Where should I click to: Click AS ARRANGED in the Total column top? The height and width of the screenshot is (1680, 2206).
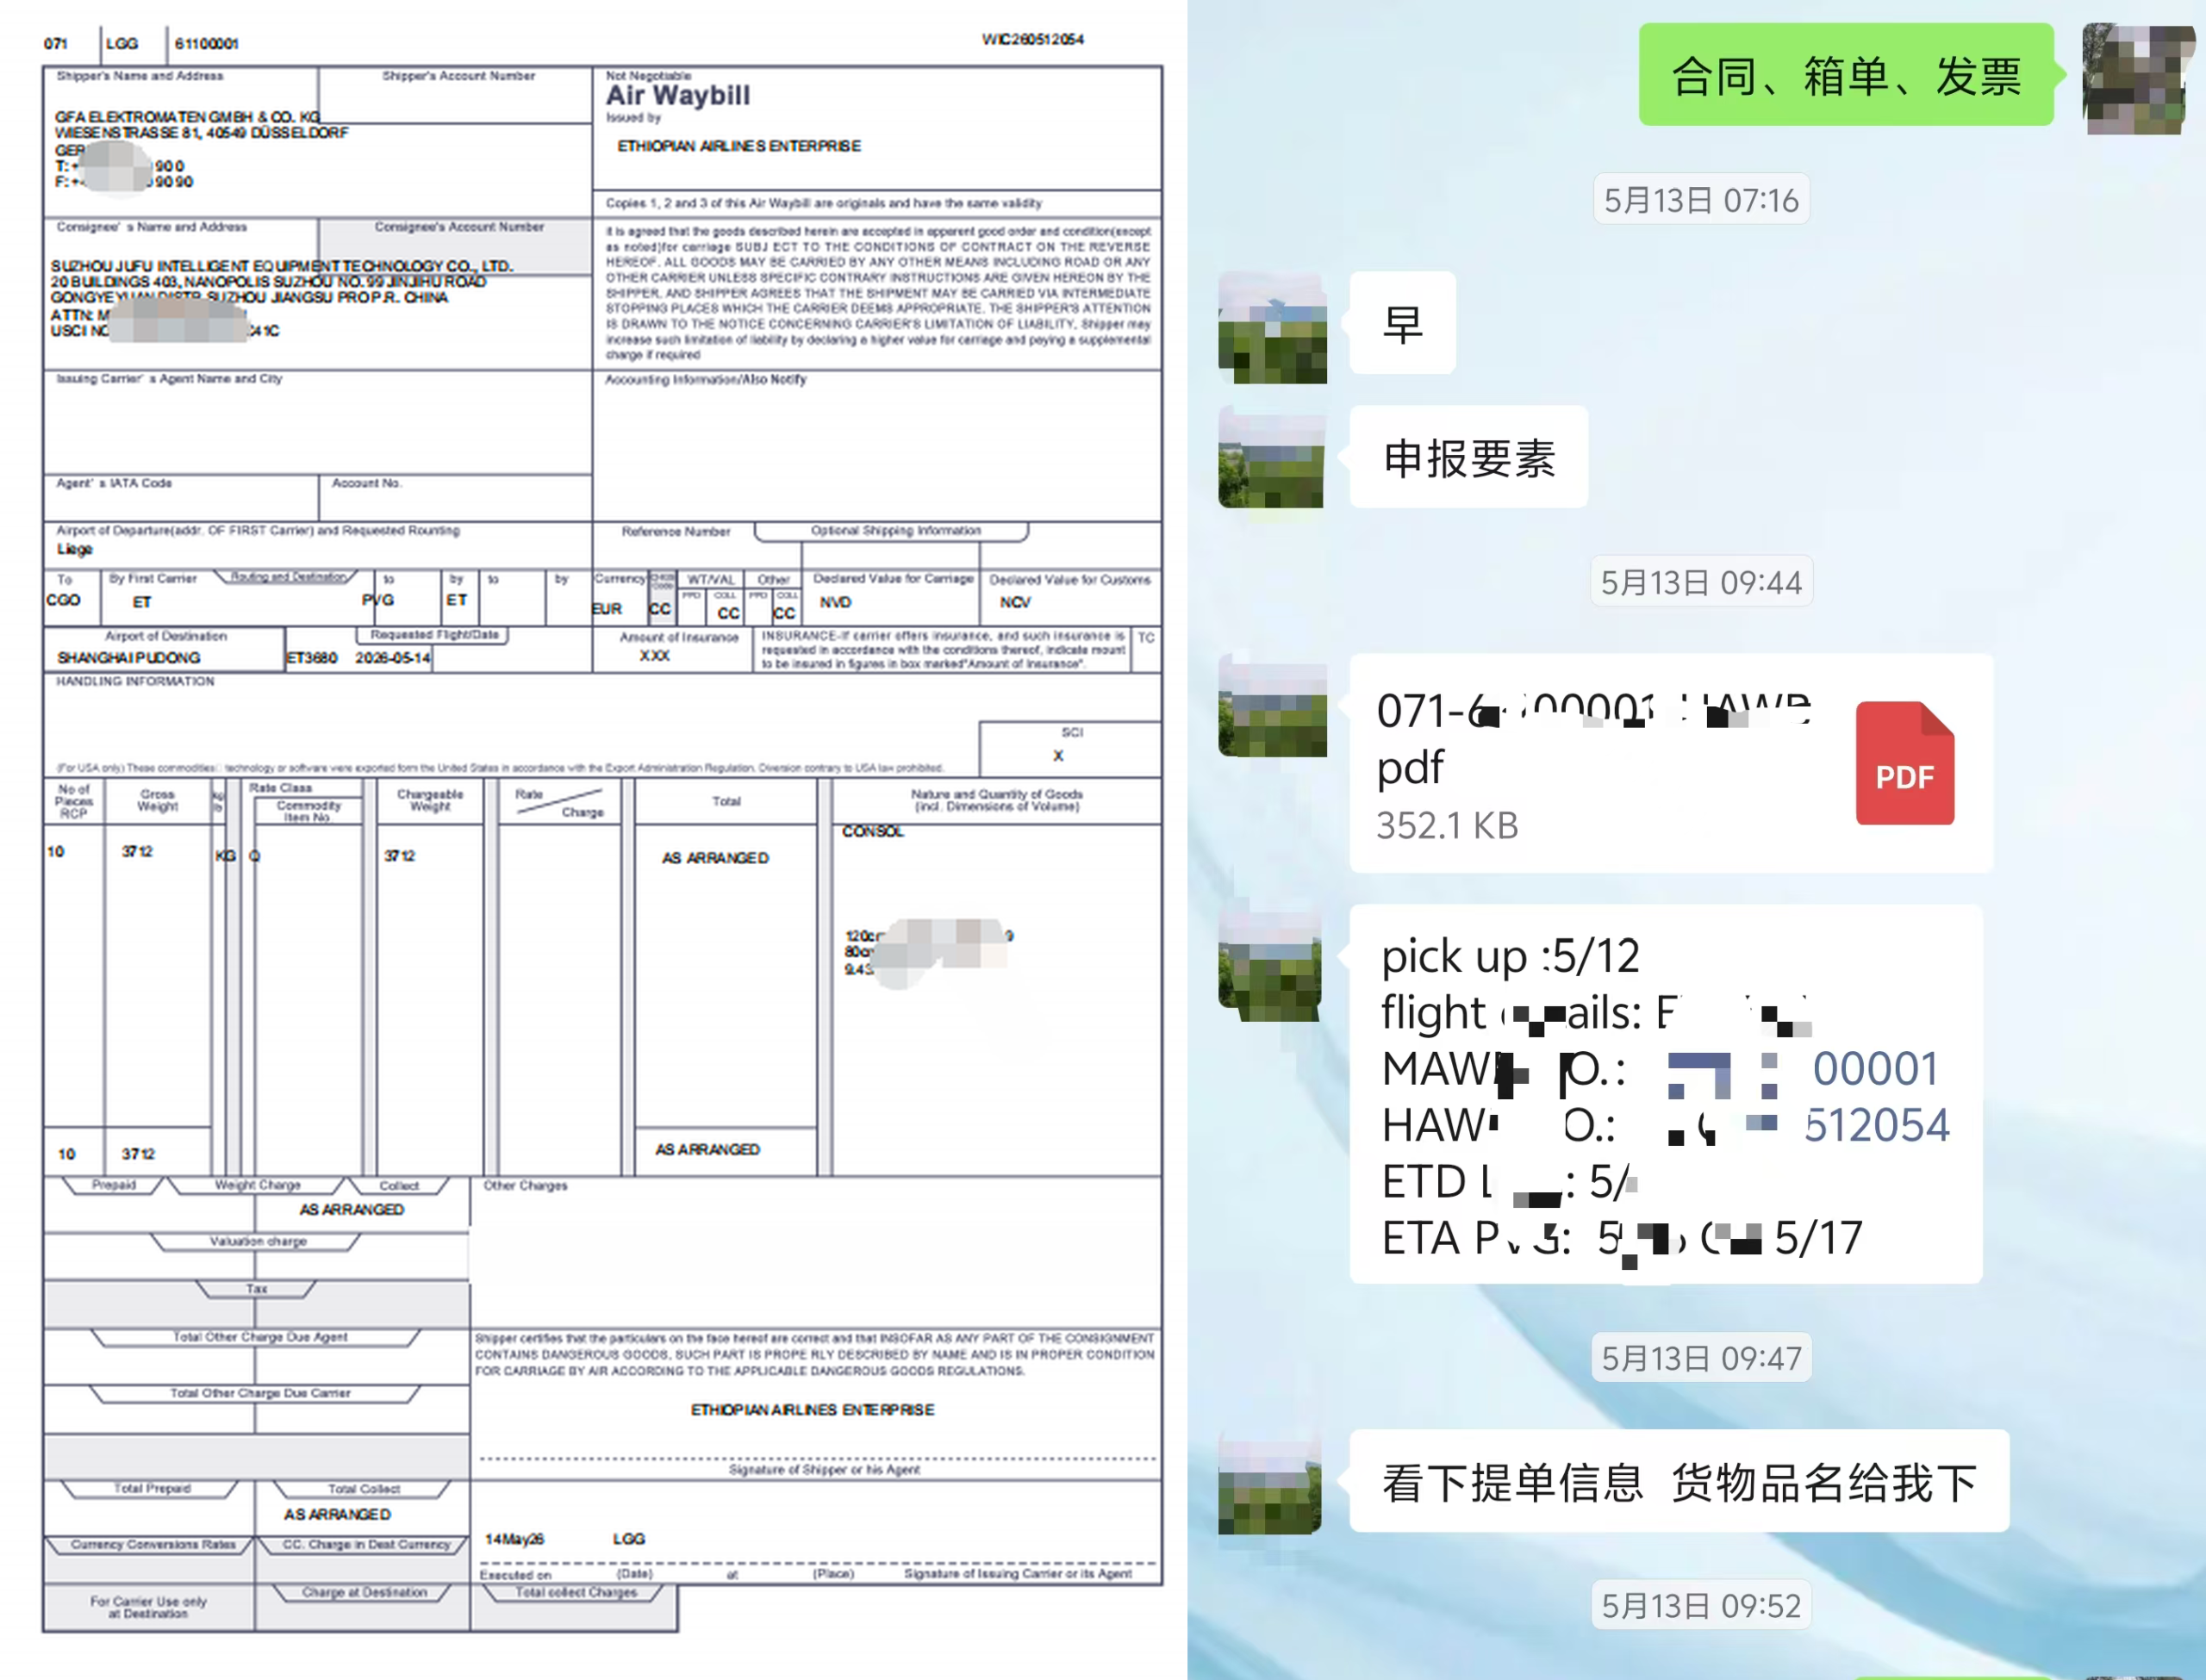coord(715,858)
